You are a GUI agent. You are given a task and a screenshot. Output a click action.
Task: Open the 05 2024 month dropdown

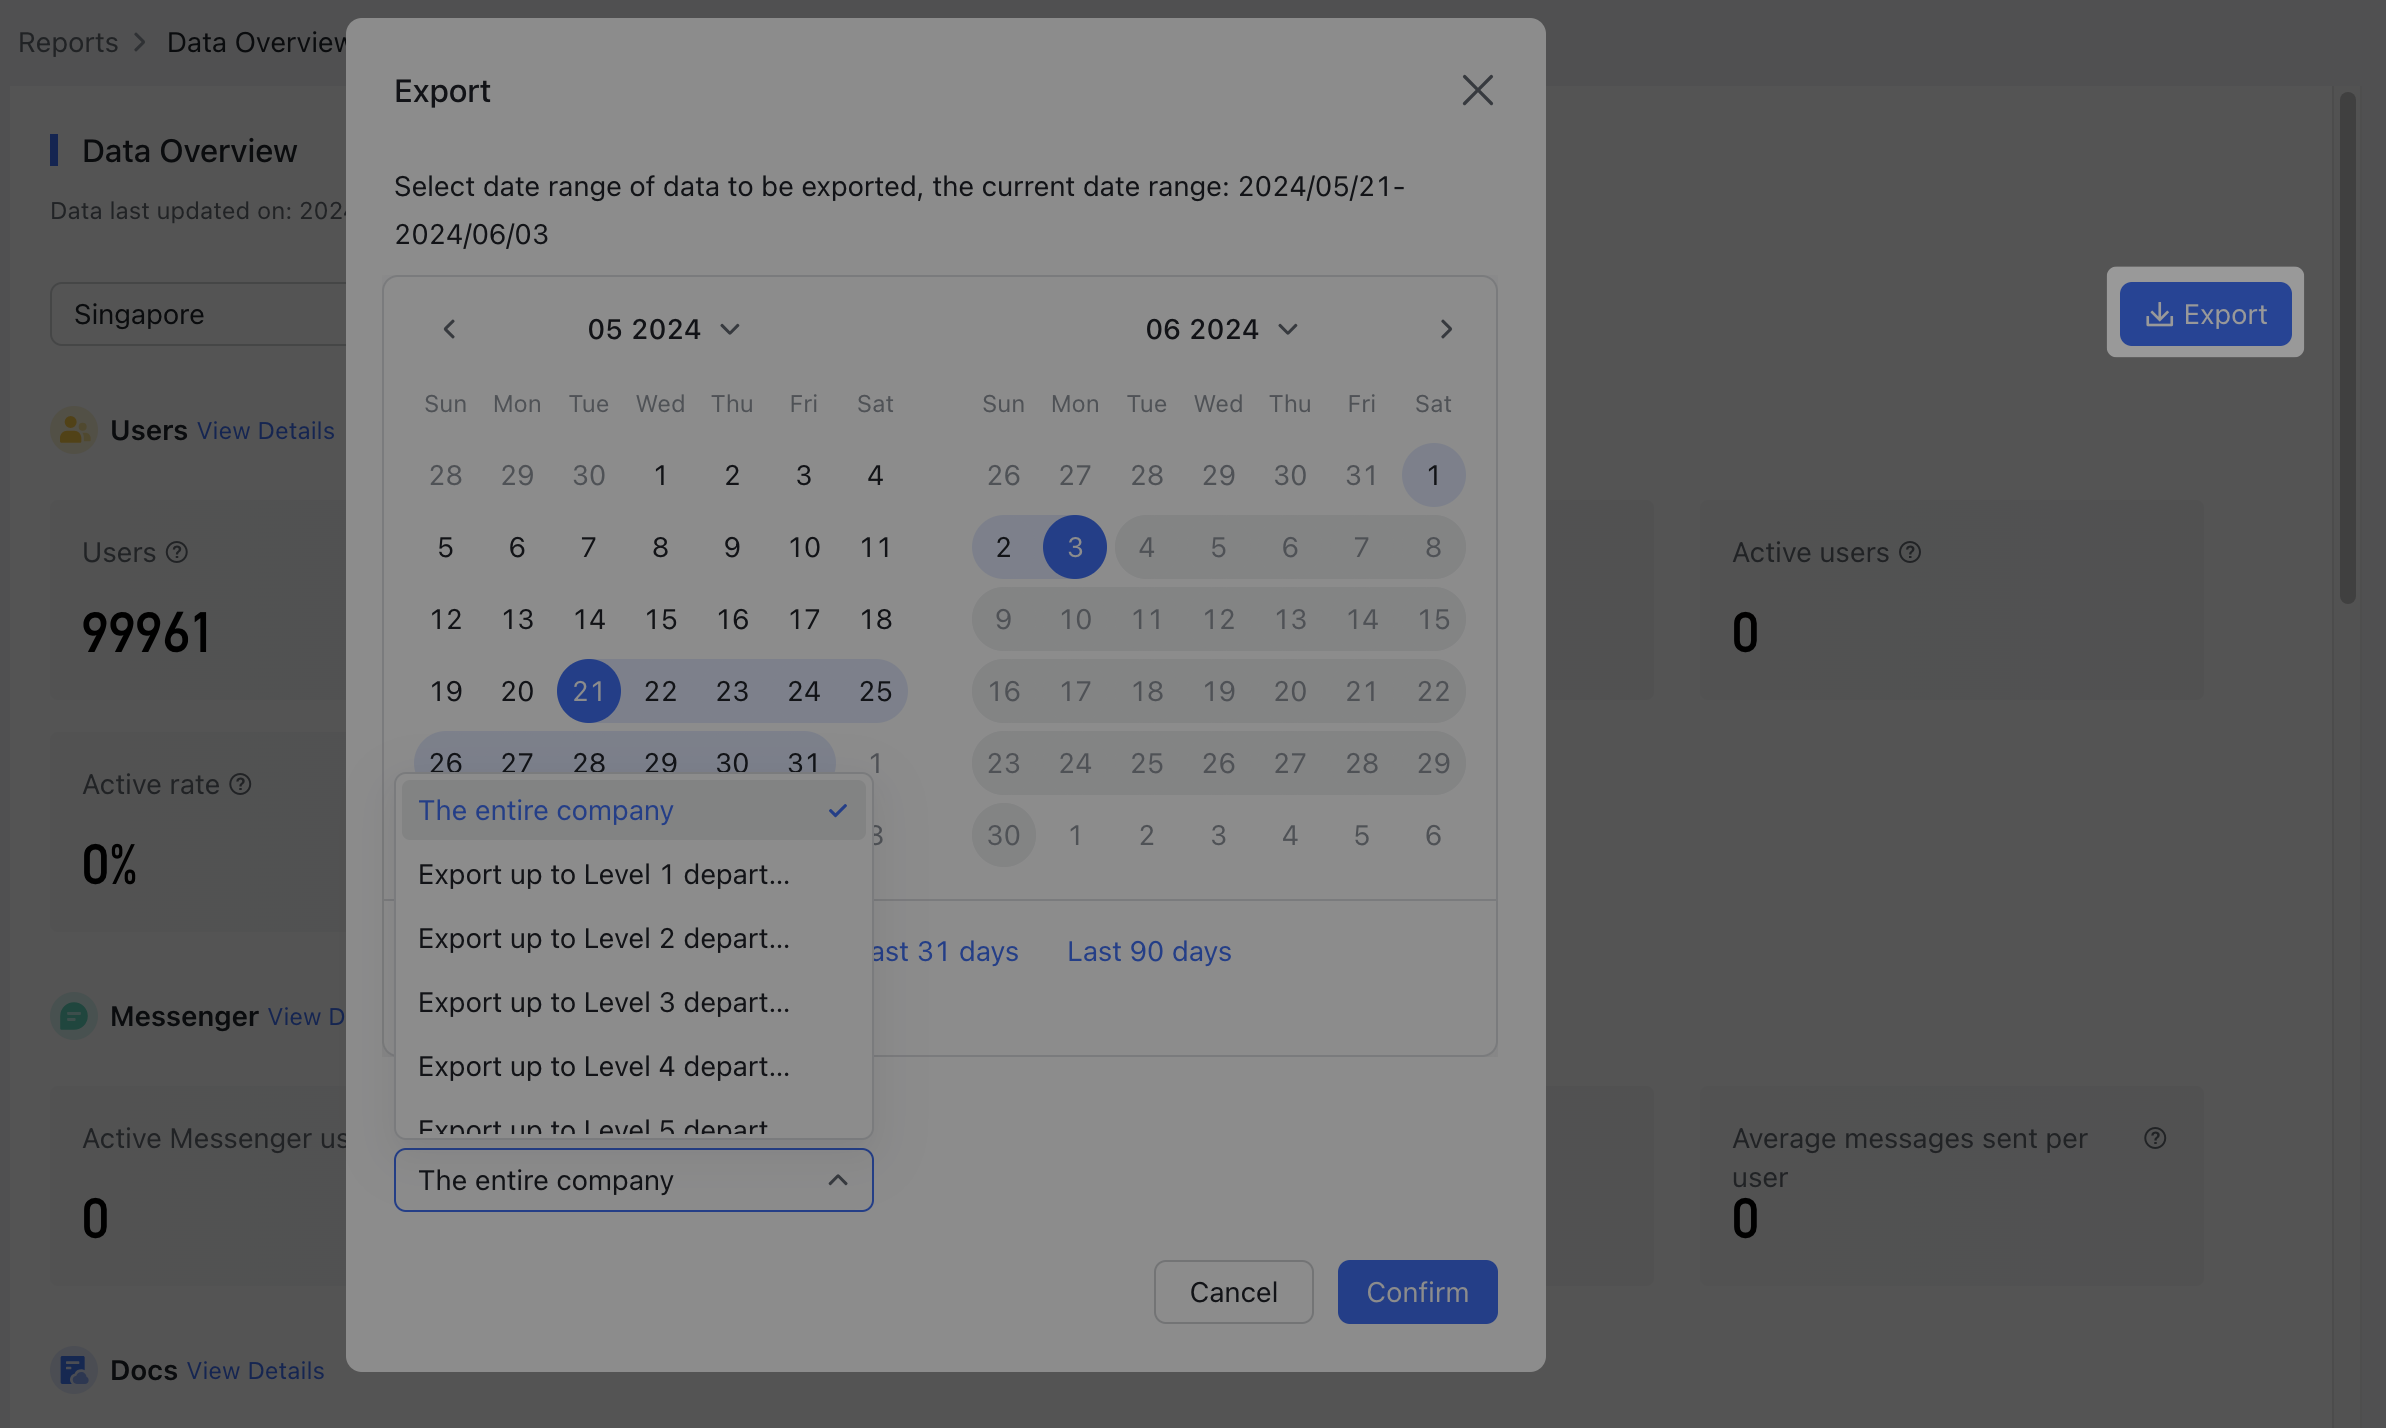[663, 329]
